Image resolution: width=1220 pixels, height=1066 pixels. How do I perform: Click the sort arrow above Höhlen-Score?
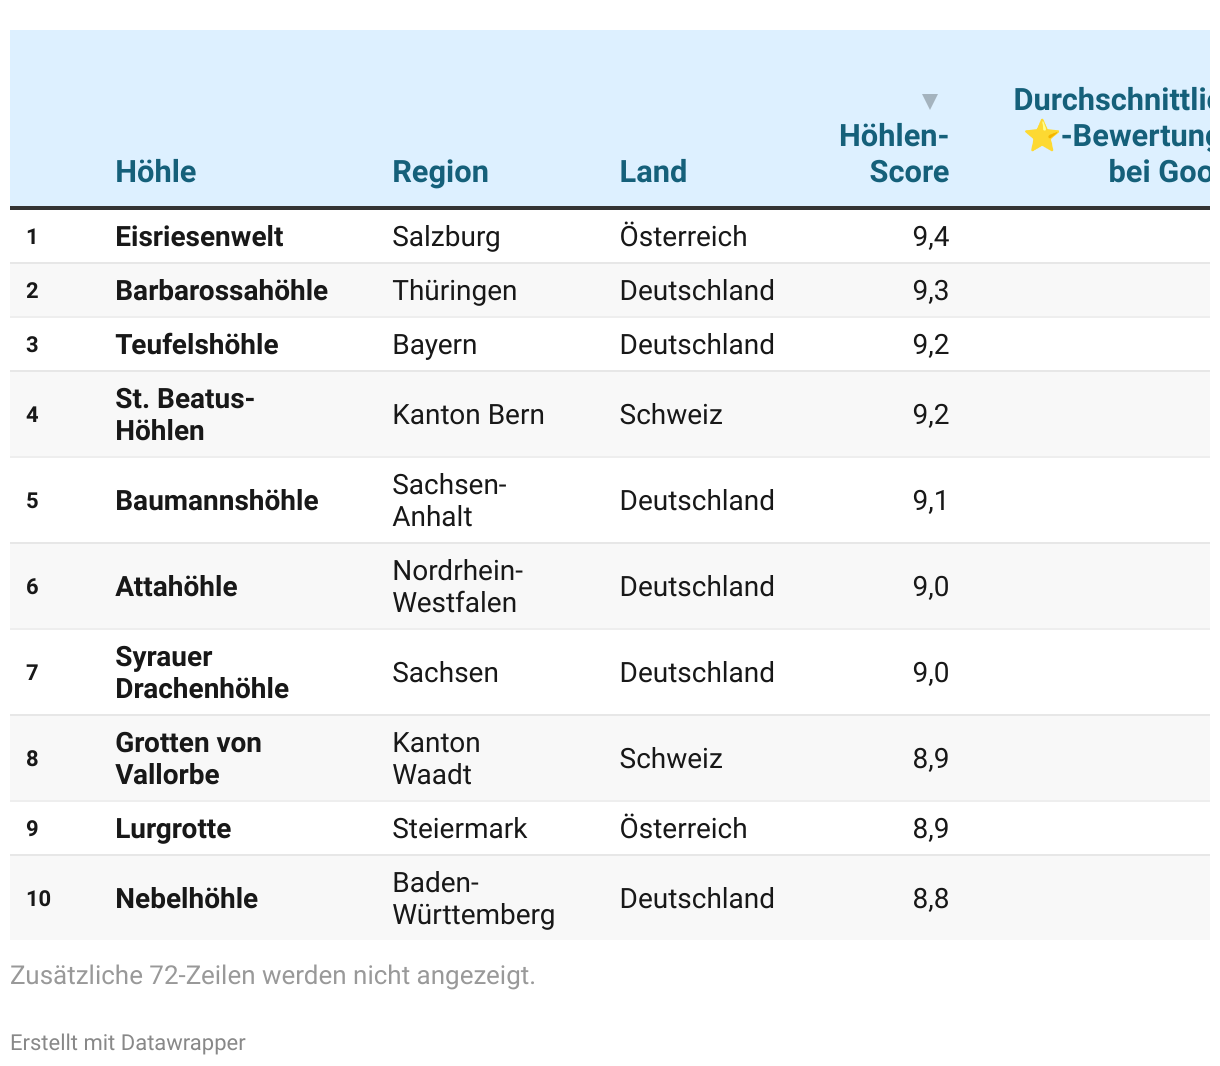point(930,101)
